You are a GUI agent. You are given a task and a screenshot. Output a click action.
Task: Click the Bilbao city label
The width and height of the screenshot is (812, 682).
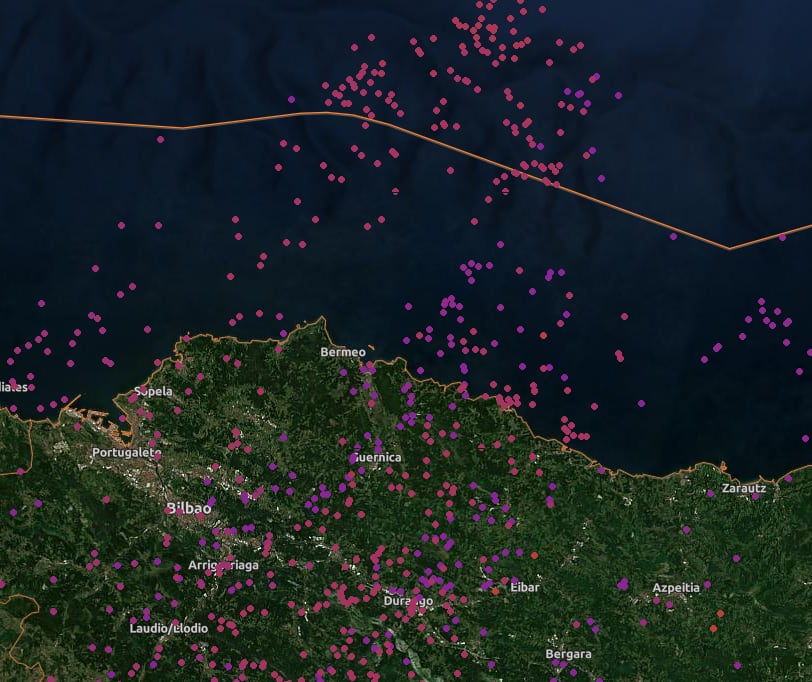pyautogui.click(x=189, y=509)
